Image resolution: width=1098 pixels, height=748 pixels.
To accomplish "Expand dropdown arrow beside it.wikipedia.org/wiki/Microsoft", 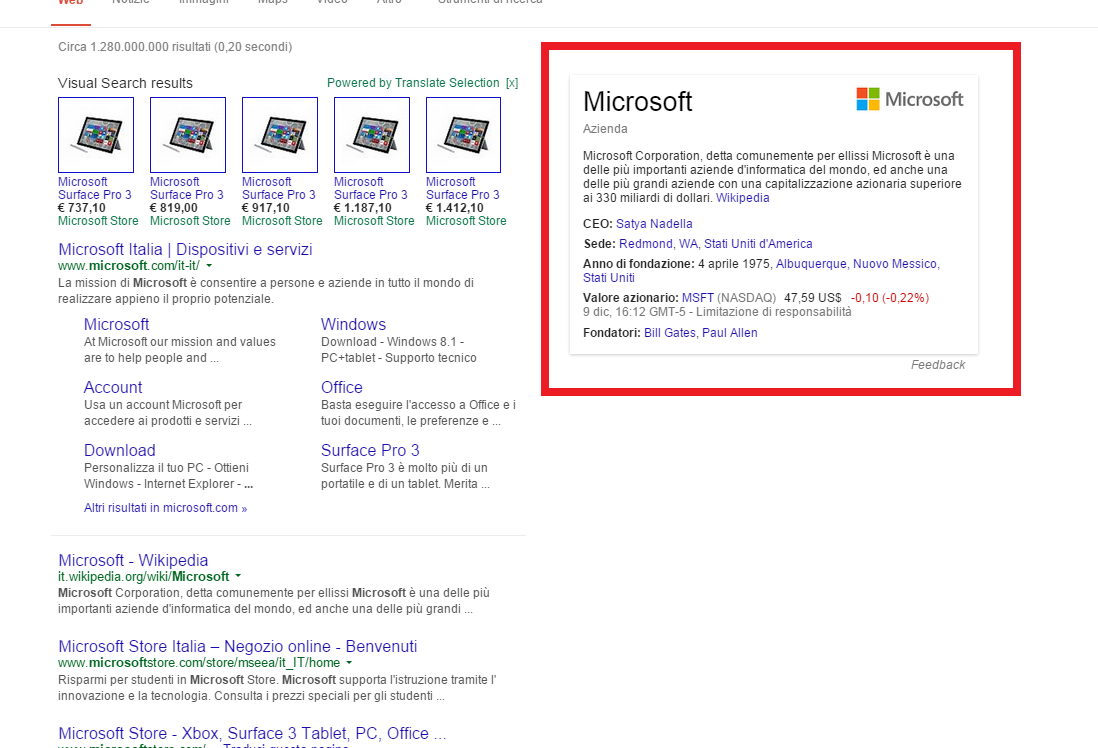I will pyautogui.click(x=238, y=576).
